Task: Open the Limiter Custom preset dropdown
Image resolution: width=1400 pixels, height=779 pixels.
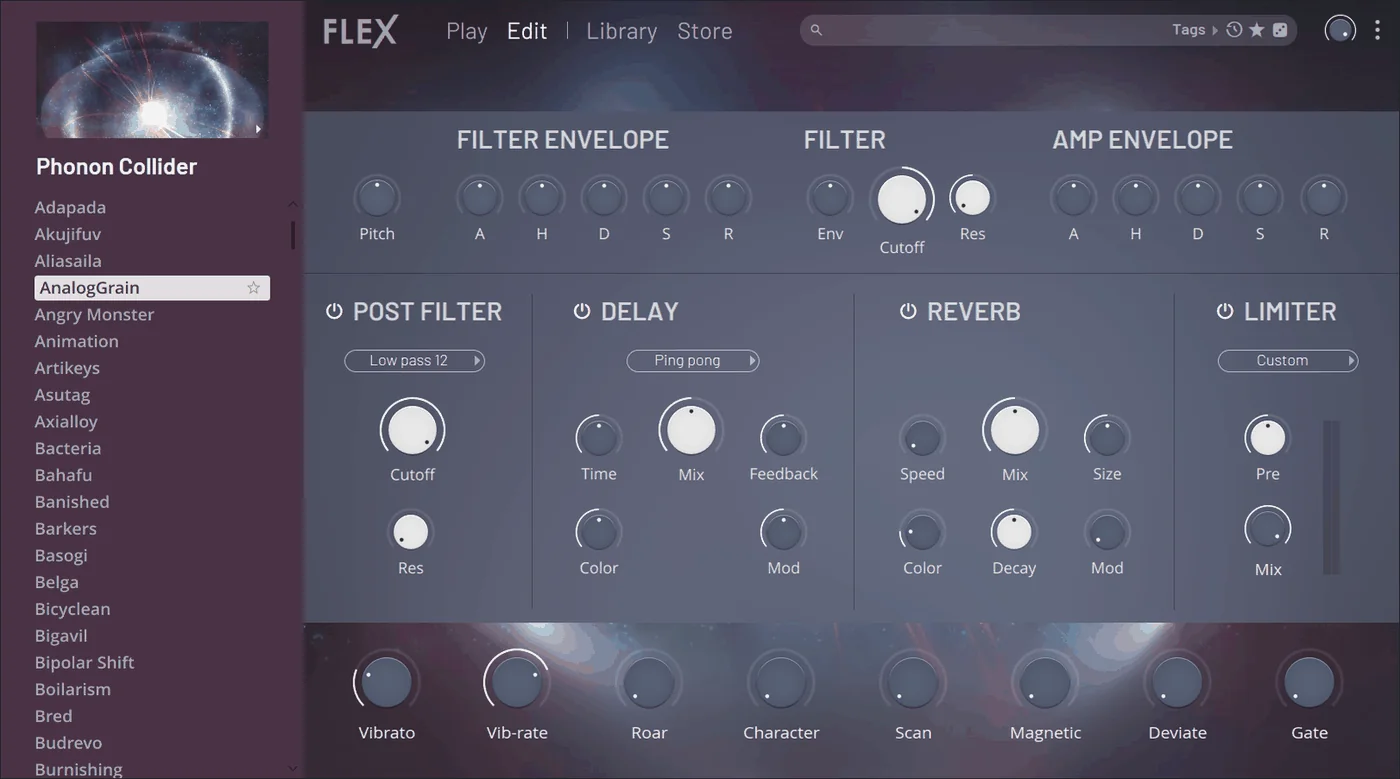Action: [1288, 361]
